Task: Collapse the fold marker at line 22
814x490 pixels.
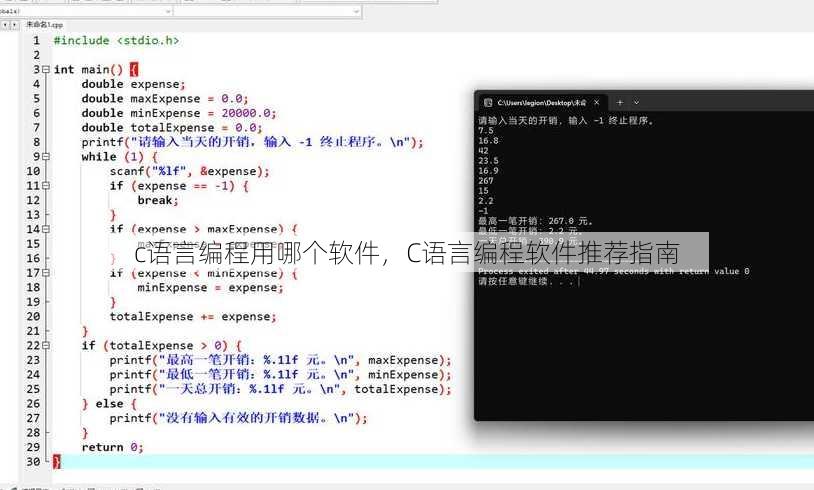Action: pos(46,345)
